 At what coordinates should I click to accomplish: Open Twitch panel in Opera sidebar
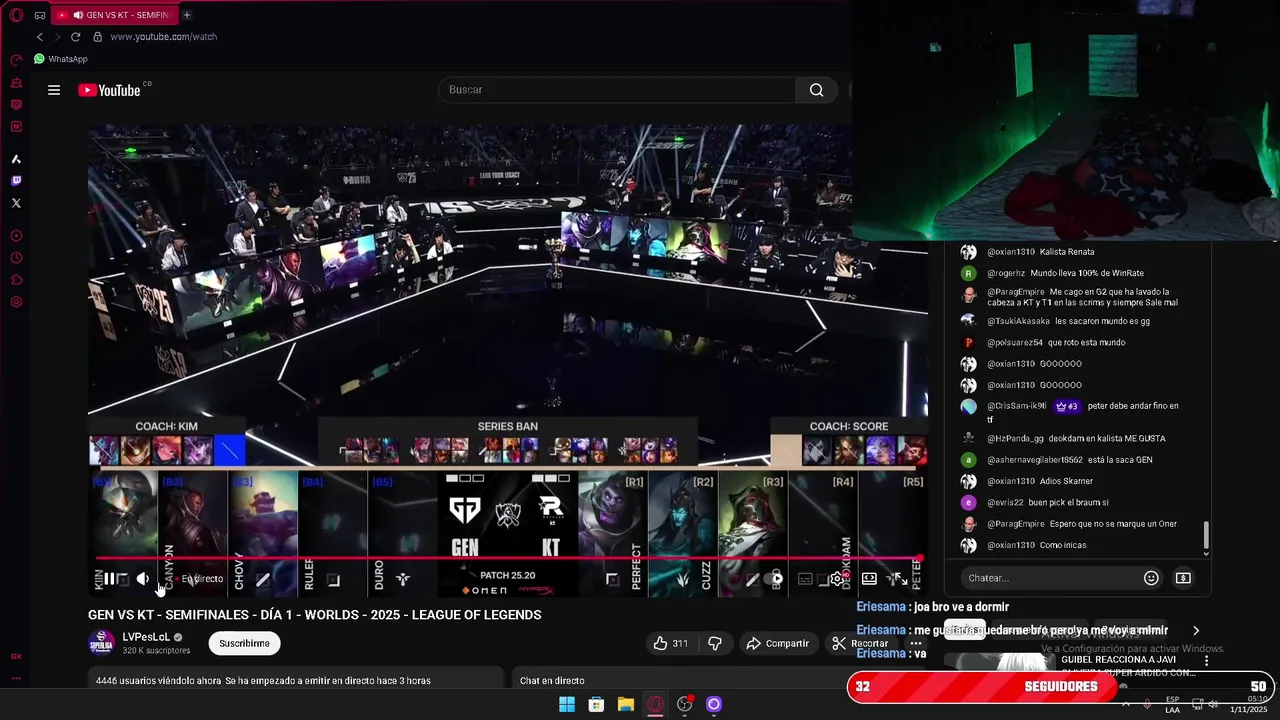(x=16, y=181)
